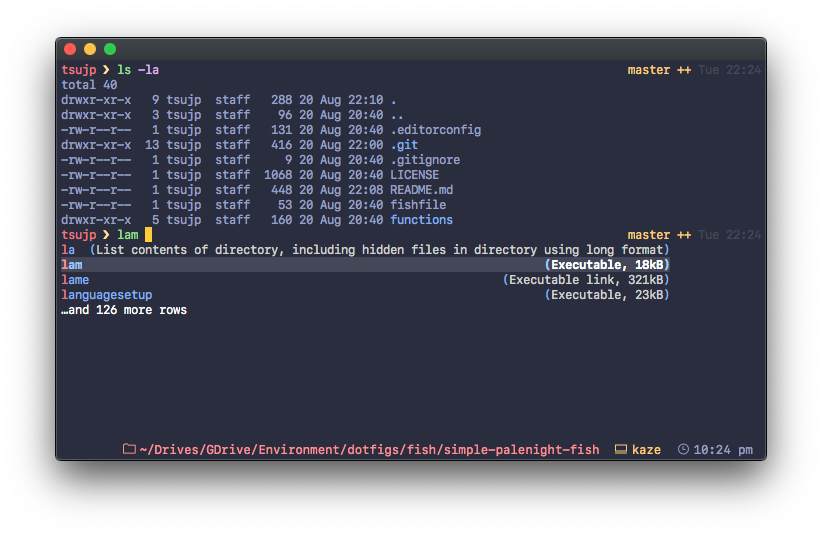Click the green zoom window button
Viewport: 822px width, 534px height.
110,49
